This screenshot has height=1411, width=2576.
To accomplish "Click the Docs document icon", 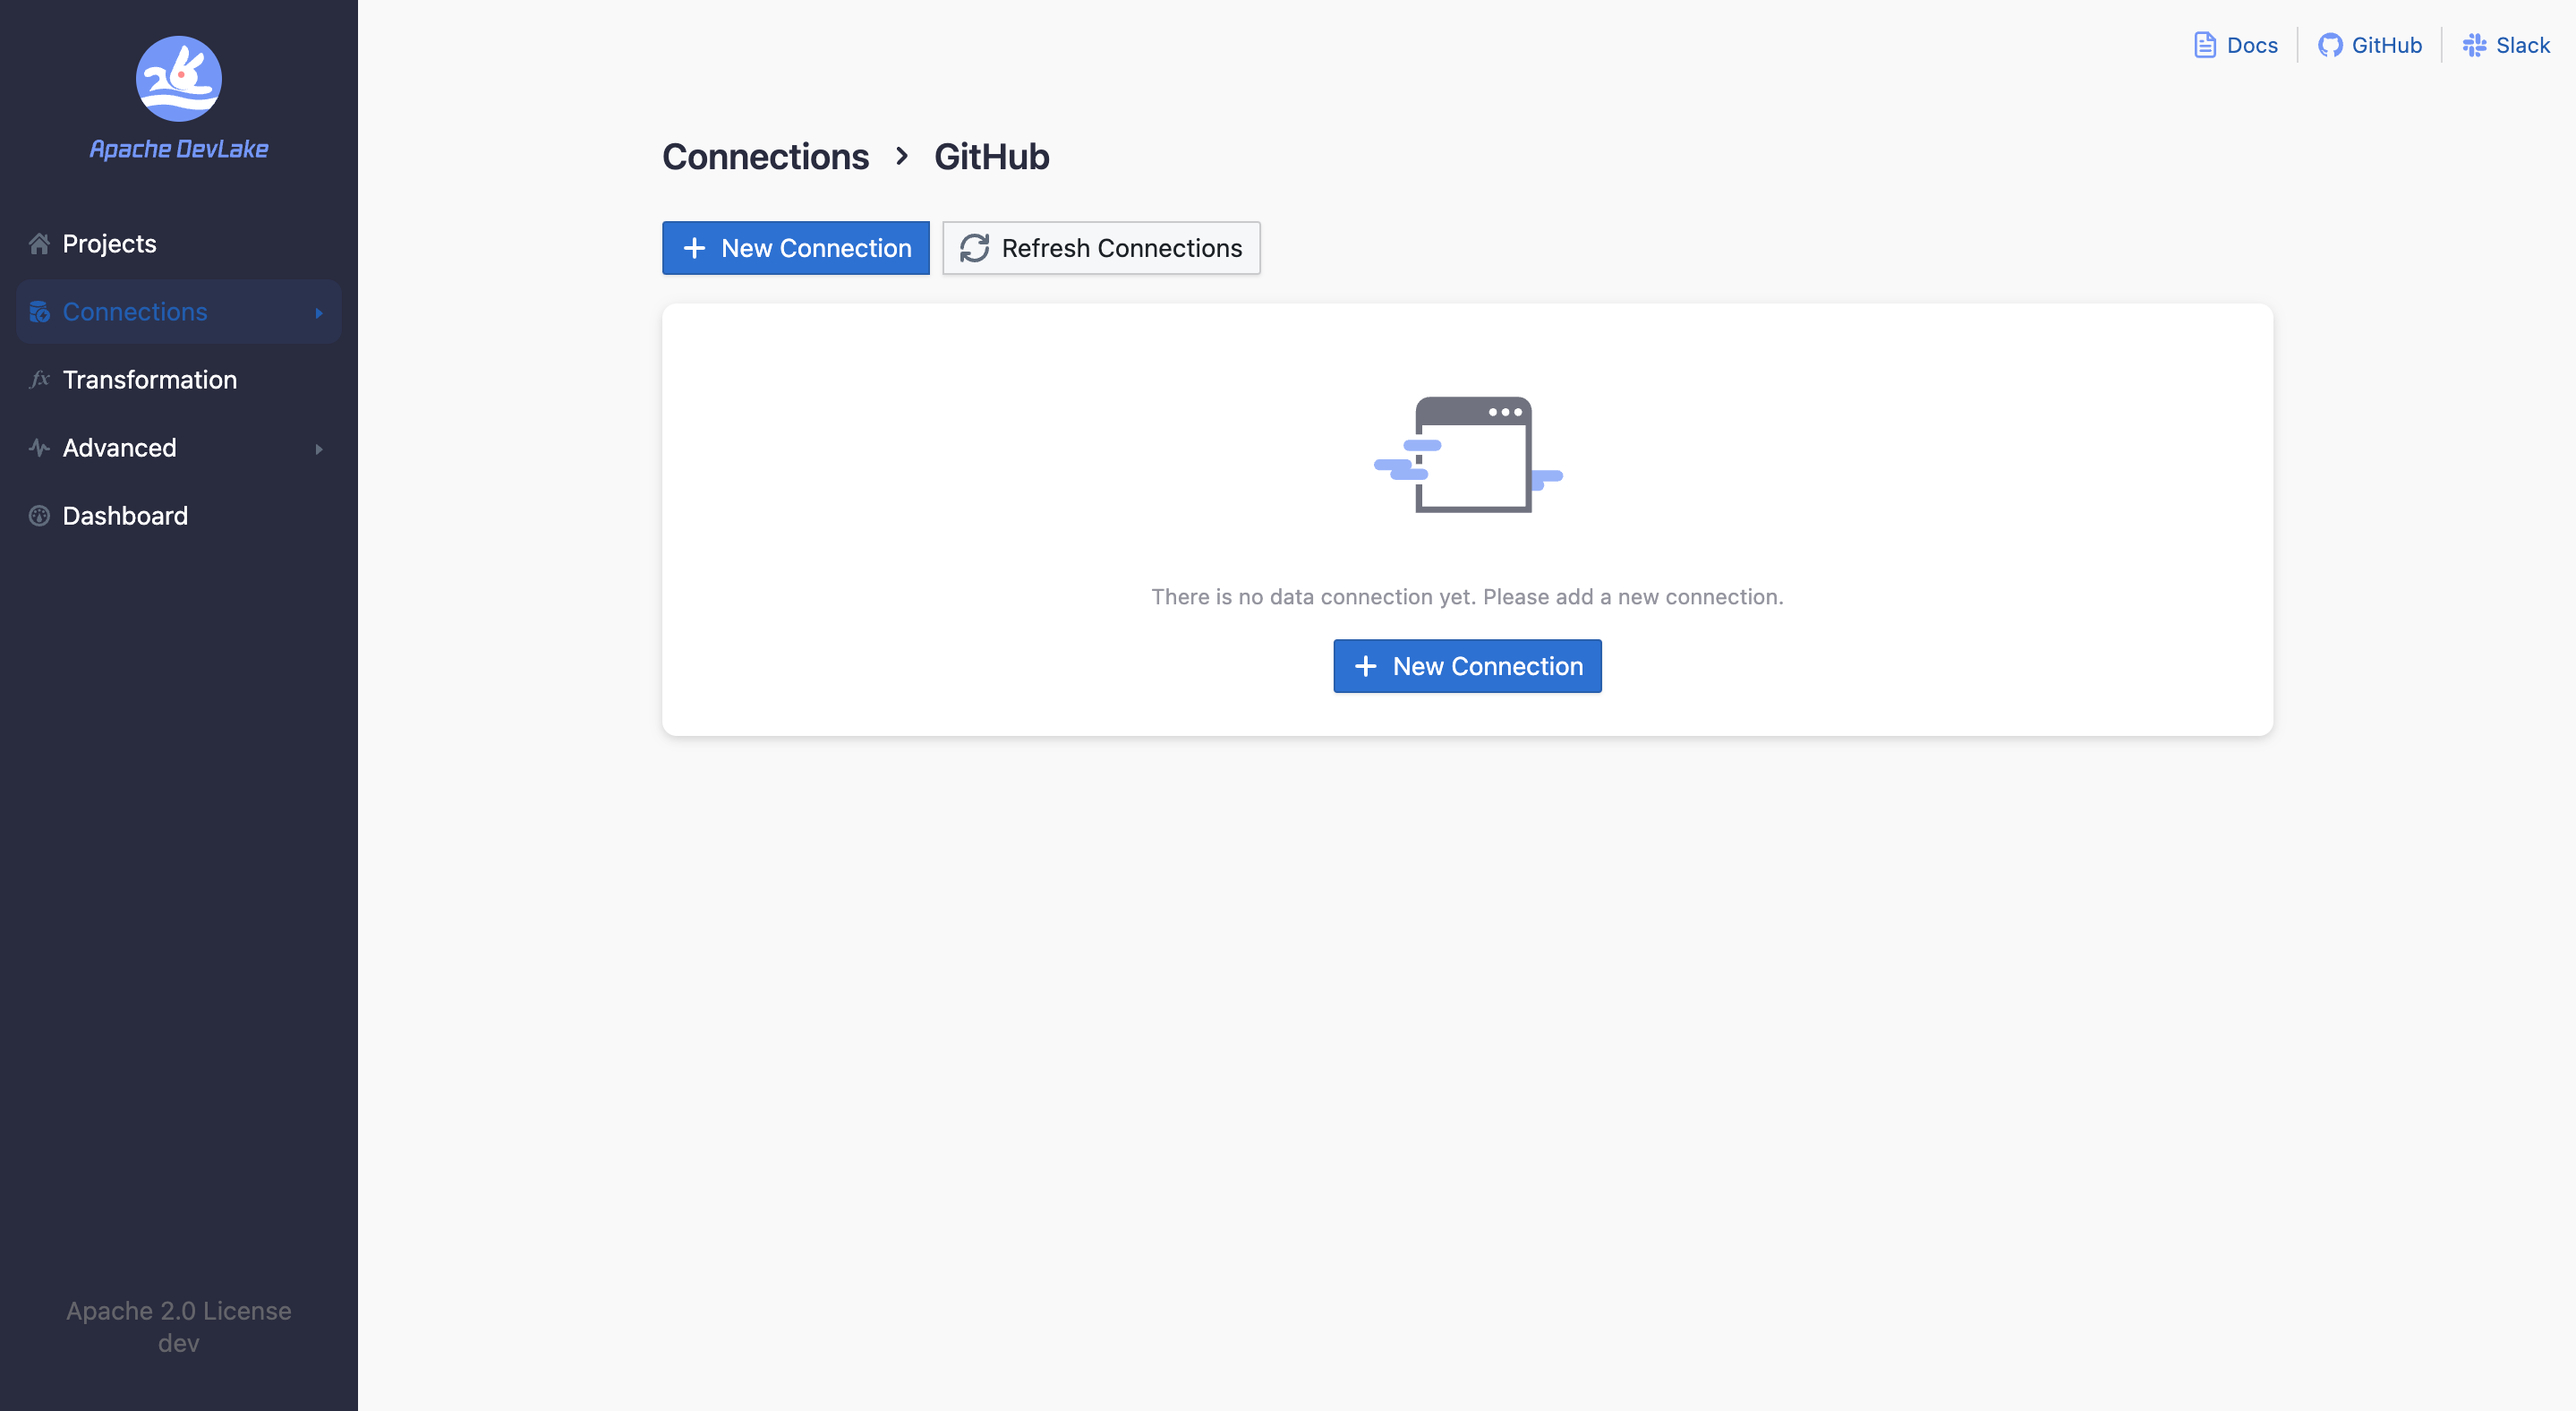I will point(2204,45).
